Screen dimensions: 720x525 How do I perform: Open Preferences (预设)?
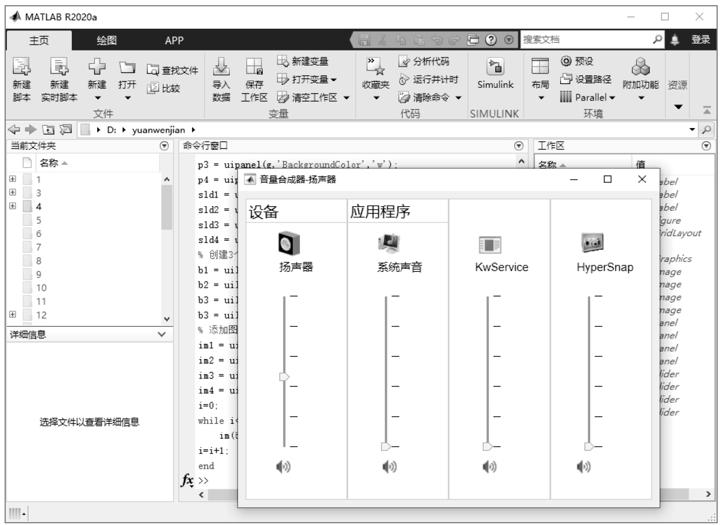click(577, 61)
